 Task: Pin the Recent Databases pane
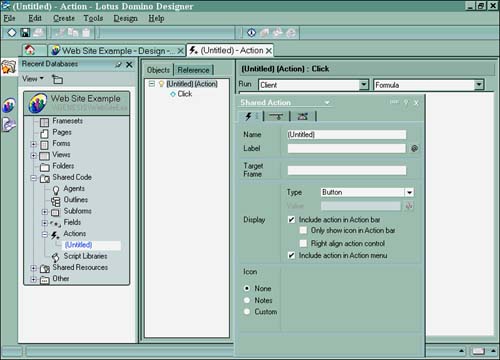point(118,65)
